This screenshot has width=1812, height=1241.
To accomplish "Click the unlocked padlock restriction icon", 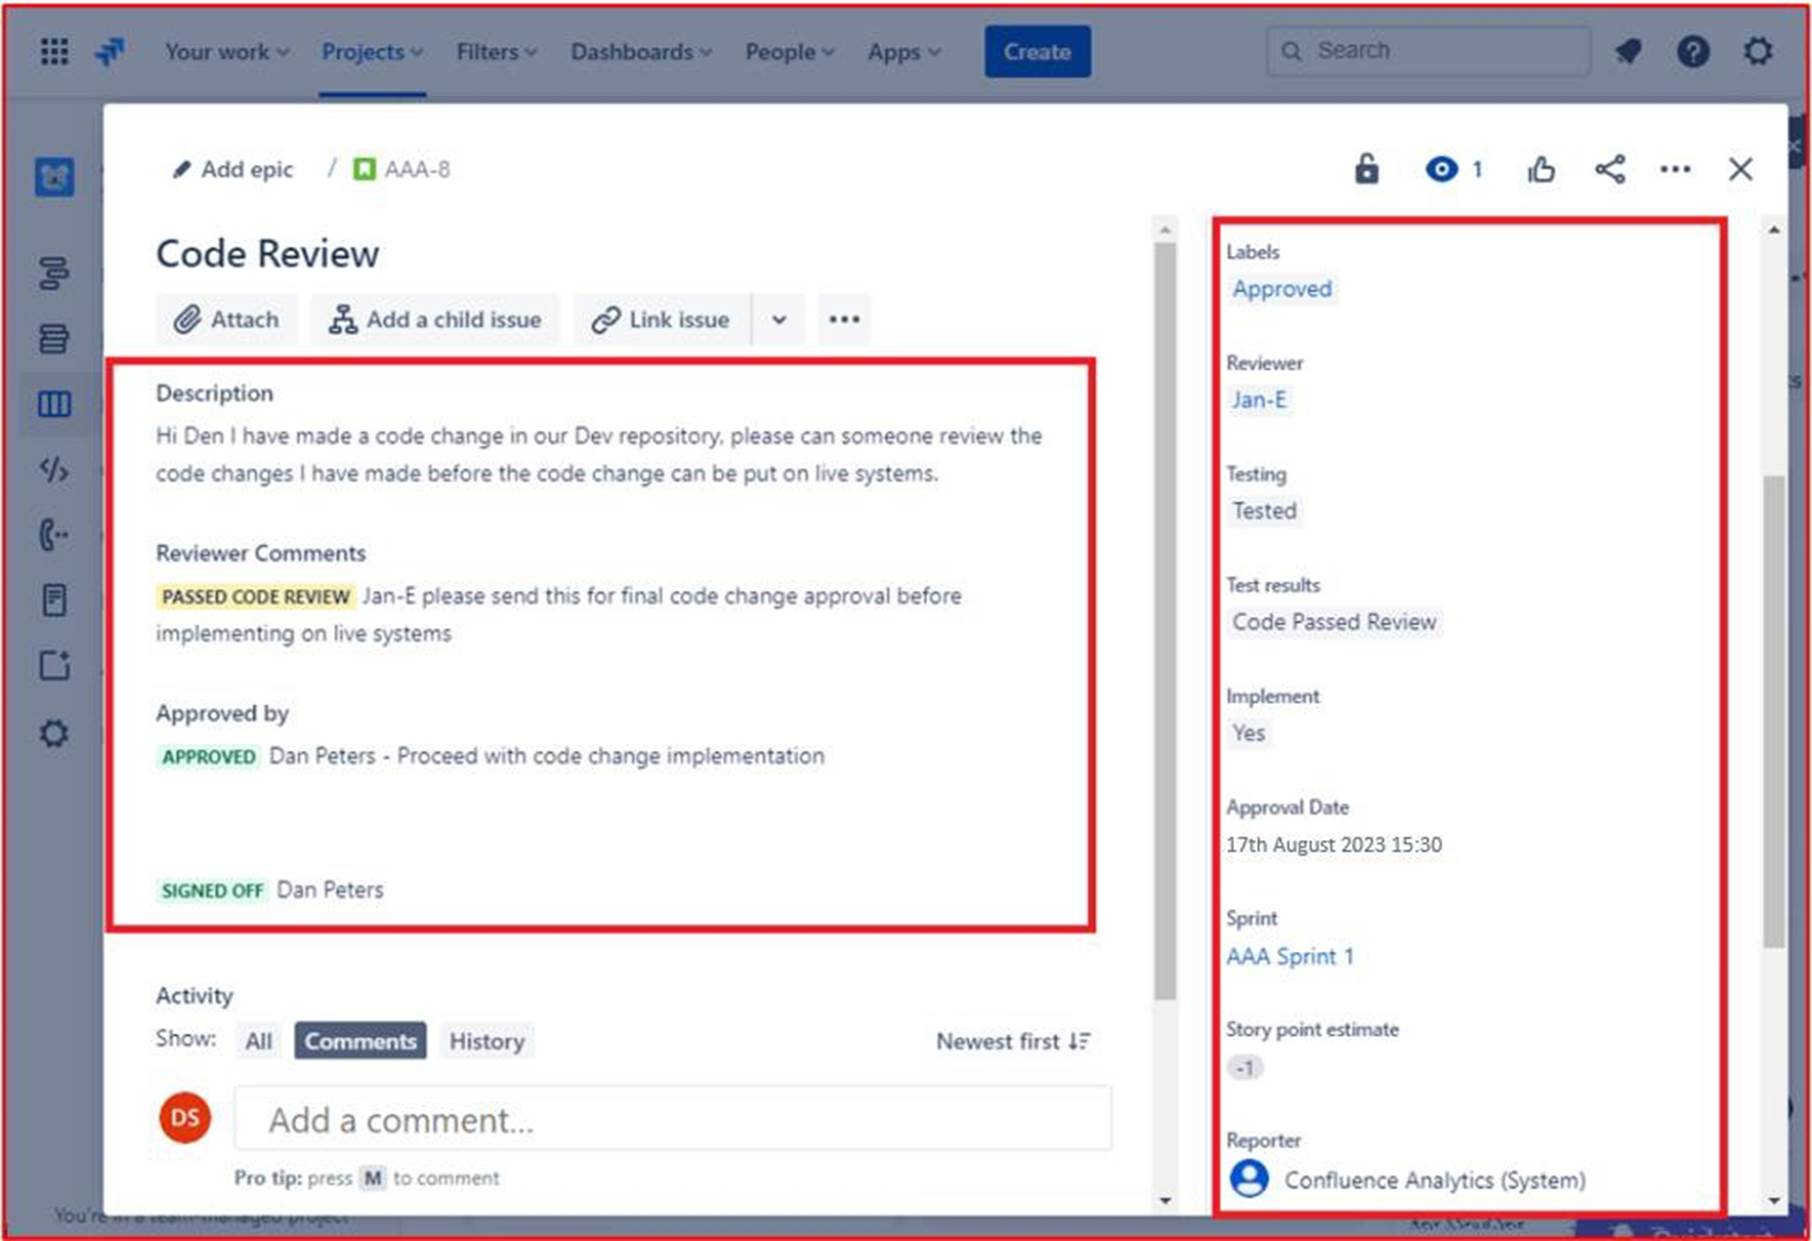I will (x=1366, y=169).
